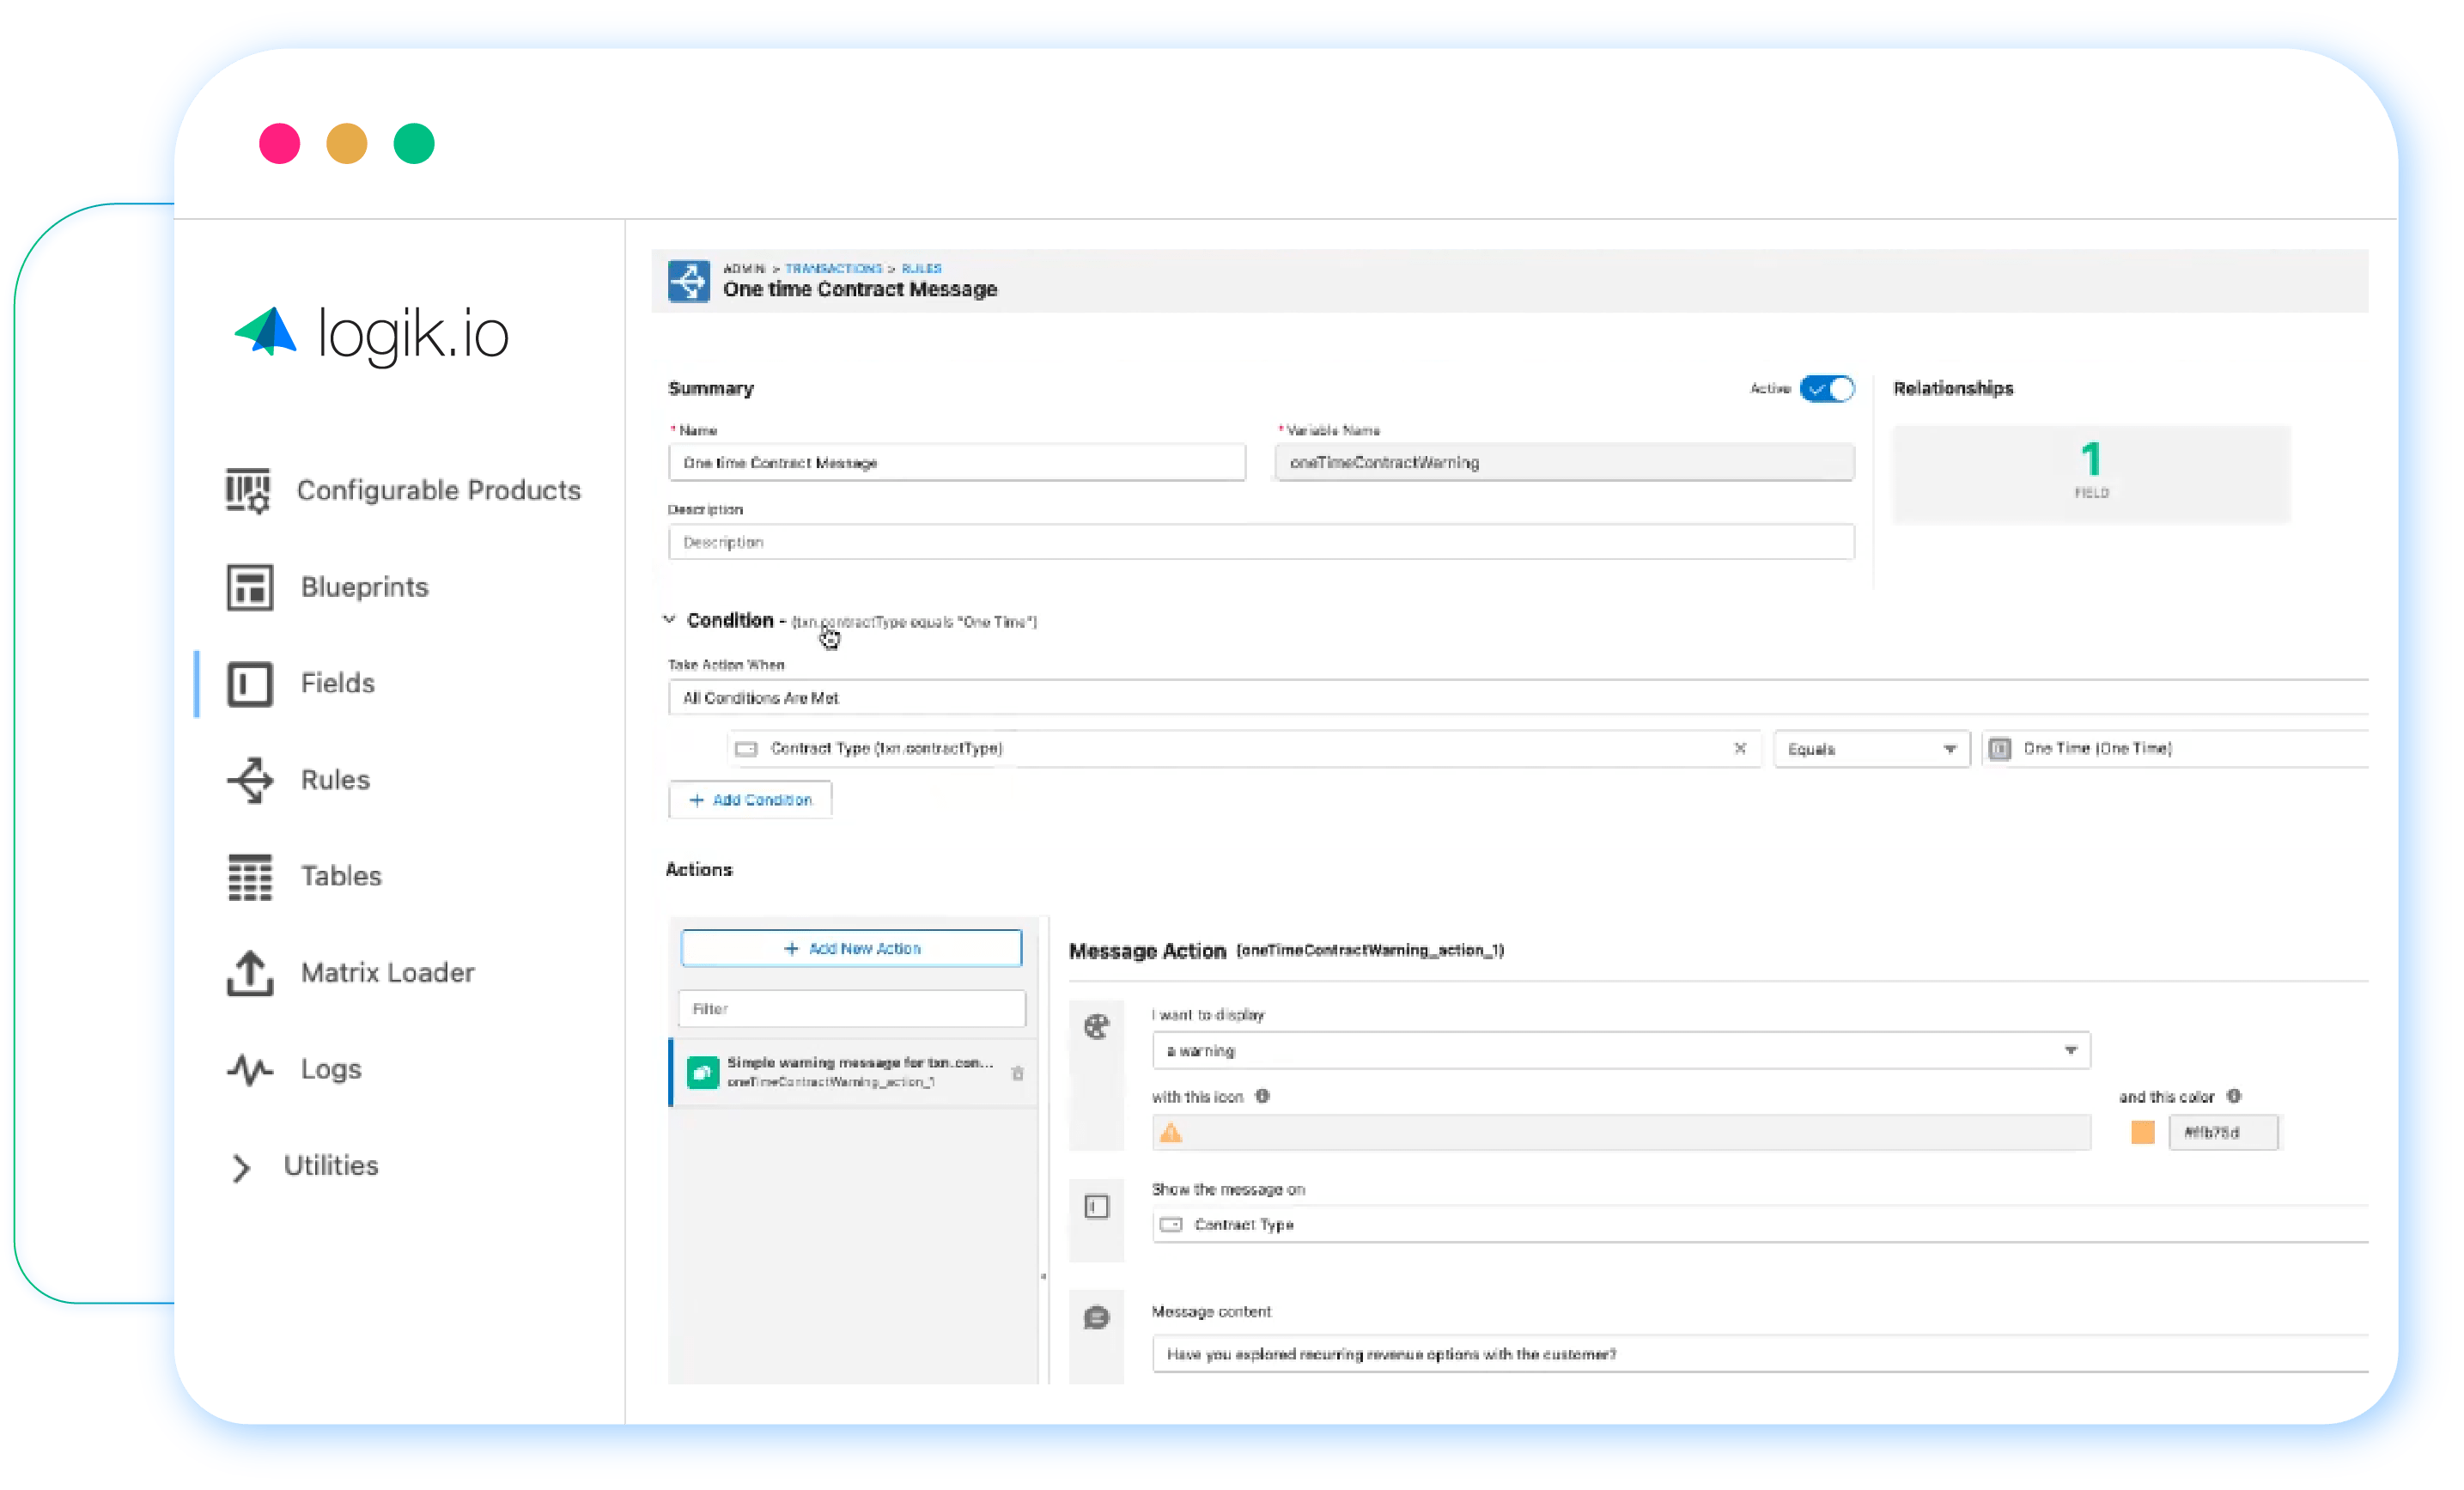The width and height of the screenshot is (2464, 1490).
Task: Click the Fields panel icon
Action: [x=249, y=683]
